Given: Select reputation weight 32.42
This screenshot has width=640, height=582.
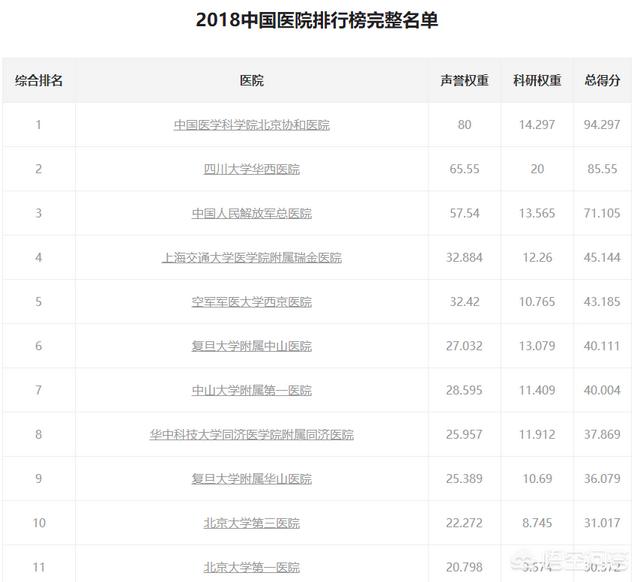Looking at the screenshot, I should [464, 302].
